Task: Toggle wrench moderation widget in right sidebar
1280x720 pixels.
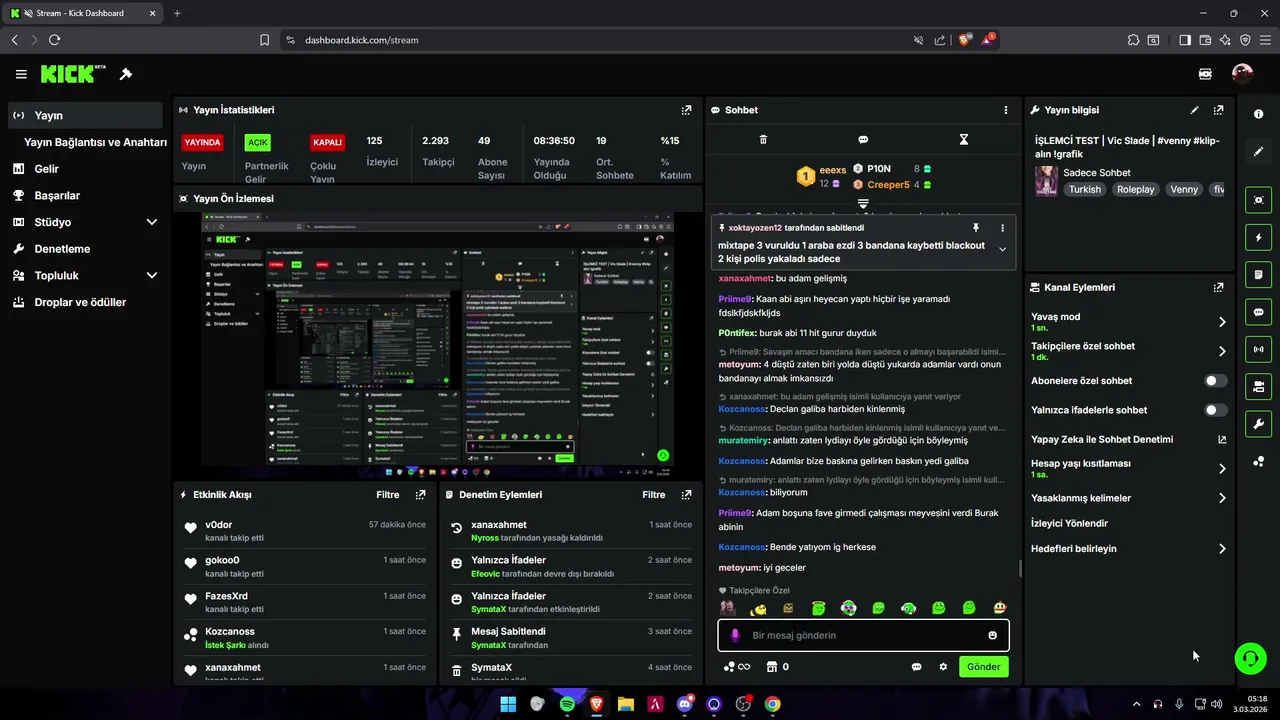Action: coord(1259,424)
